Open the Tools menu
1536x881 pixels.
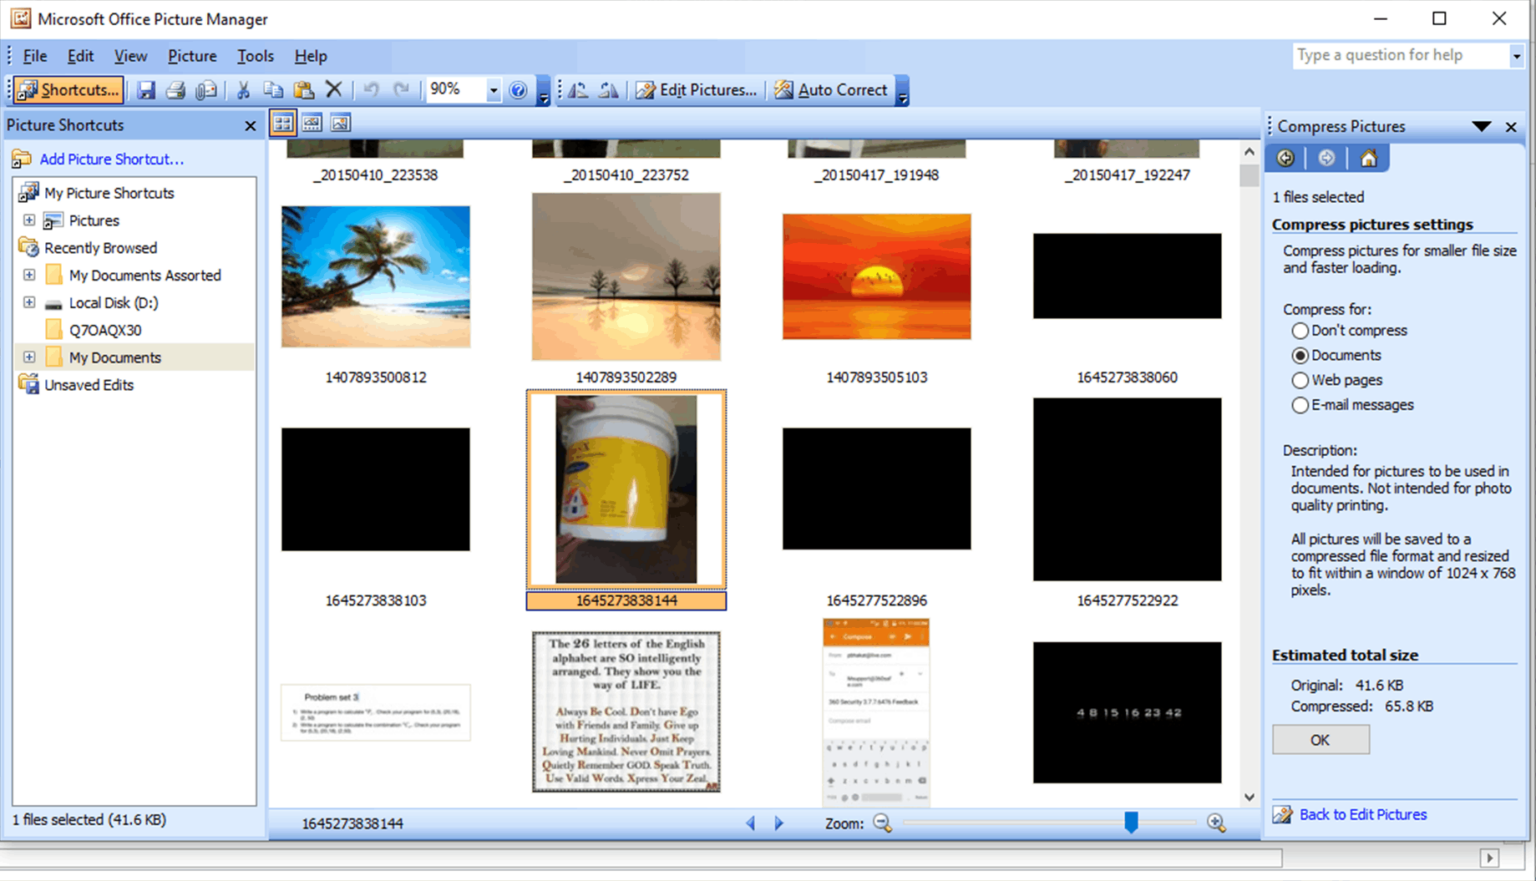[x=255, y=56]
